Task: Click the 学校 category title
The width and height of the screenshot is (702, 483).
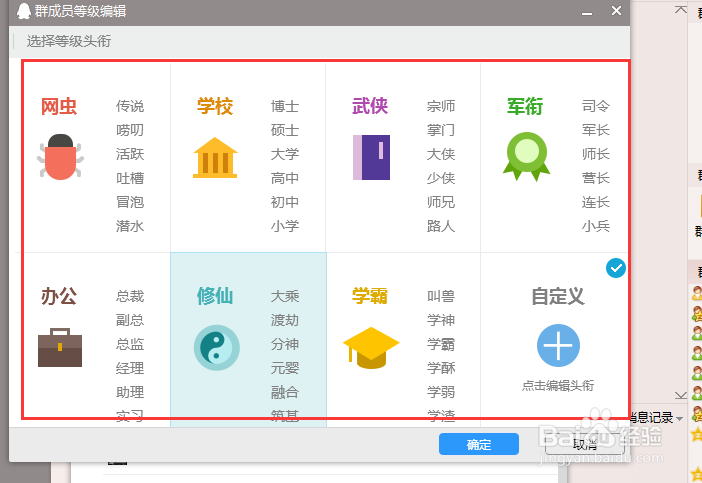Action: pos(215,107)
